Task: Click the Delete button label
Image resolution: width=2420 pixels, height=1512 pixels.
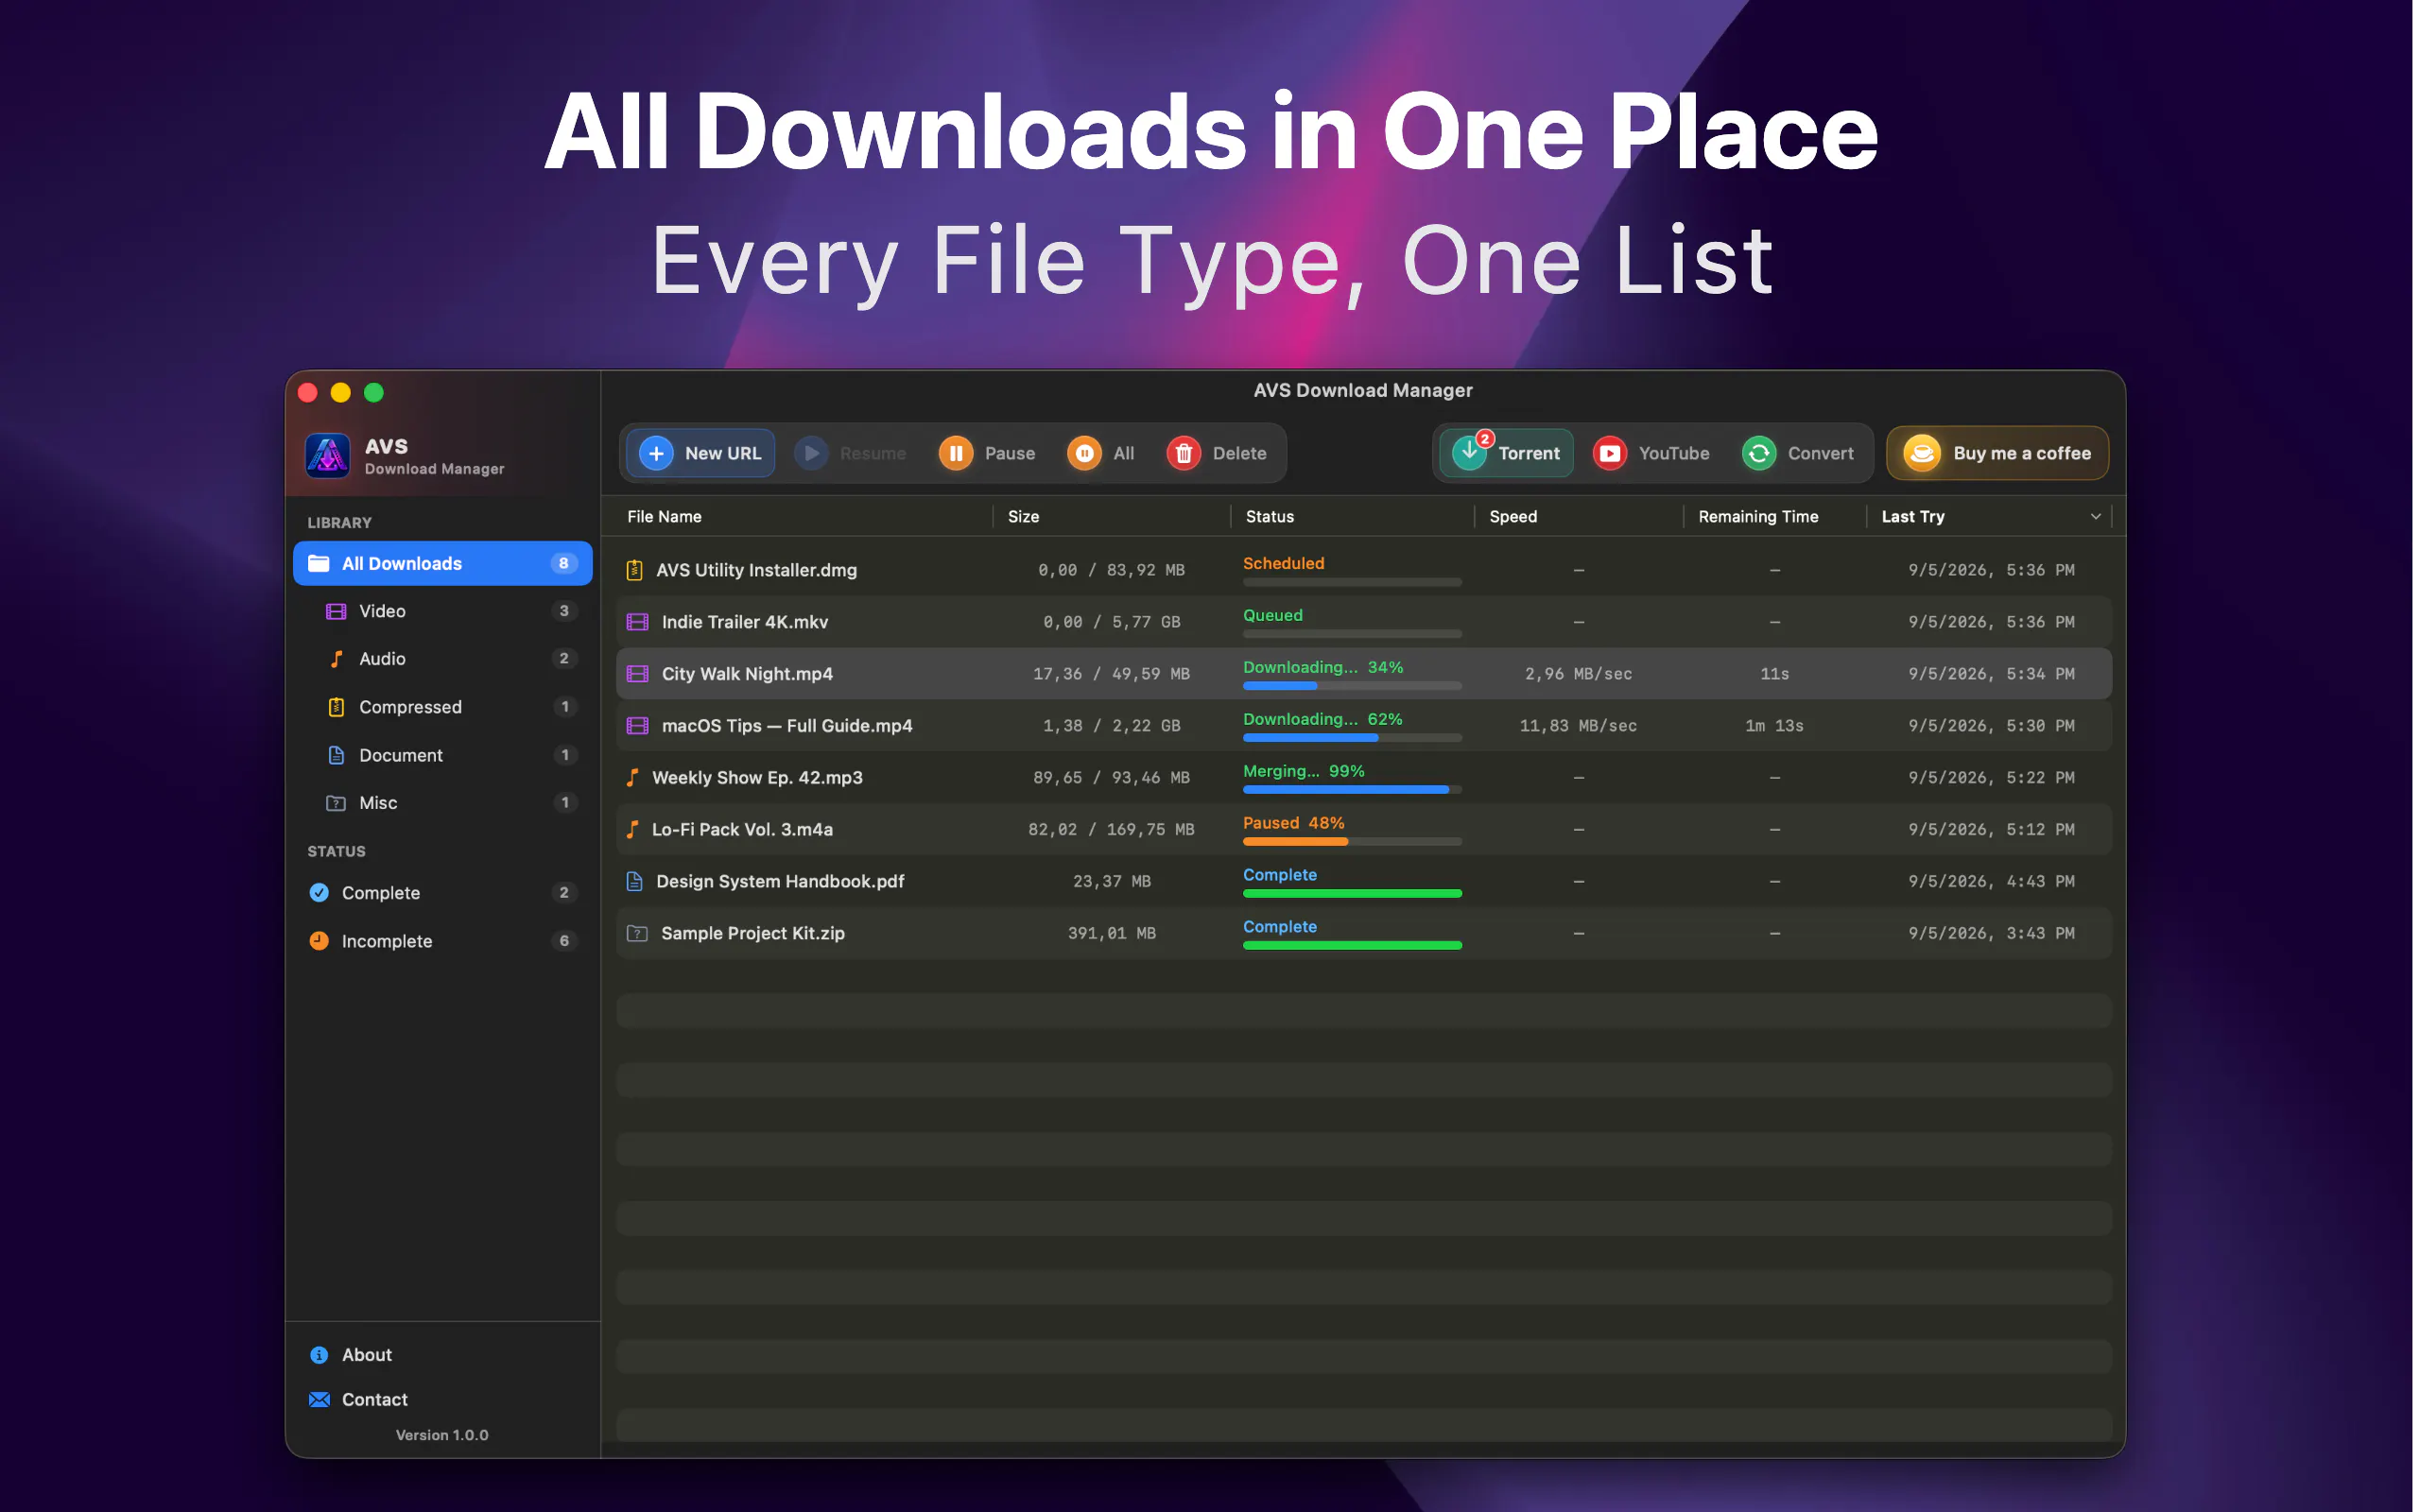Action: [1242, 454]
